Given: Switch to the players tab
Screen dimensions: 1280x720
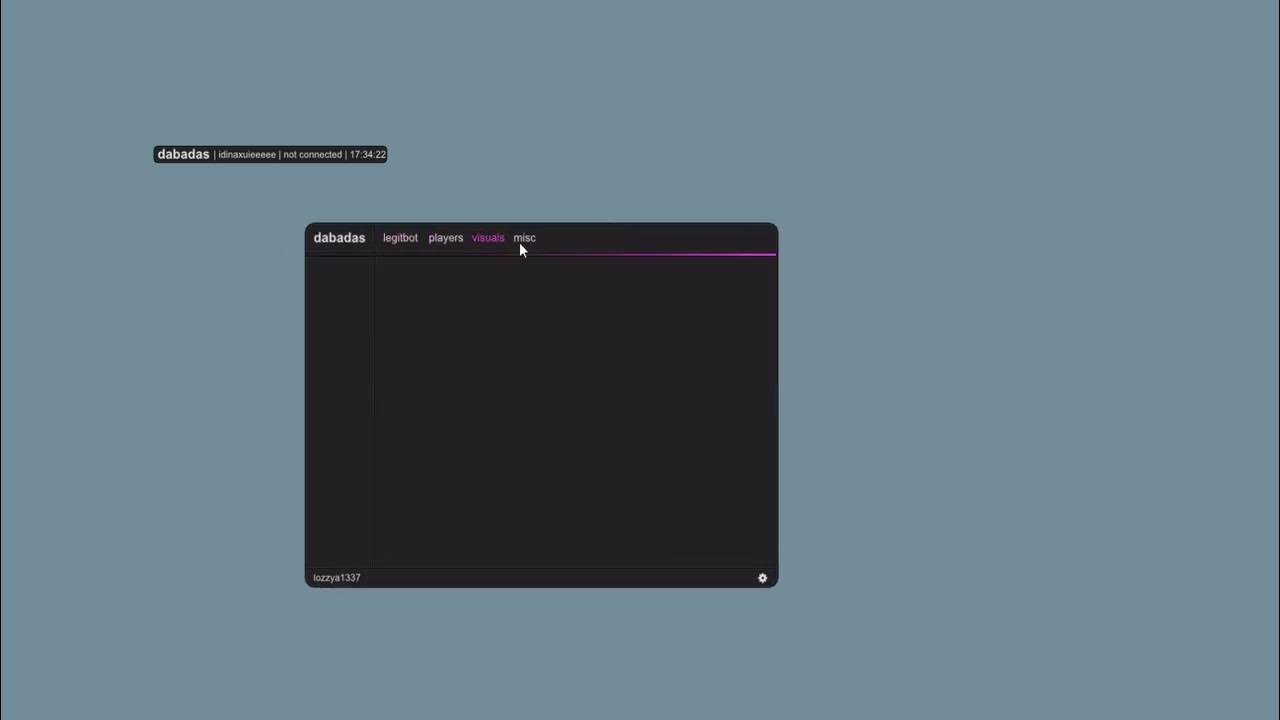Looking at the screenshot, I should [446, 238].
